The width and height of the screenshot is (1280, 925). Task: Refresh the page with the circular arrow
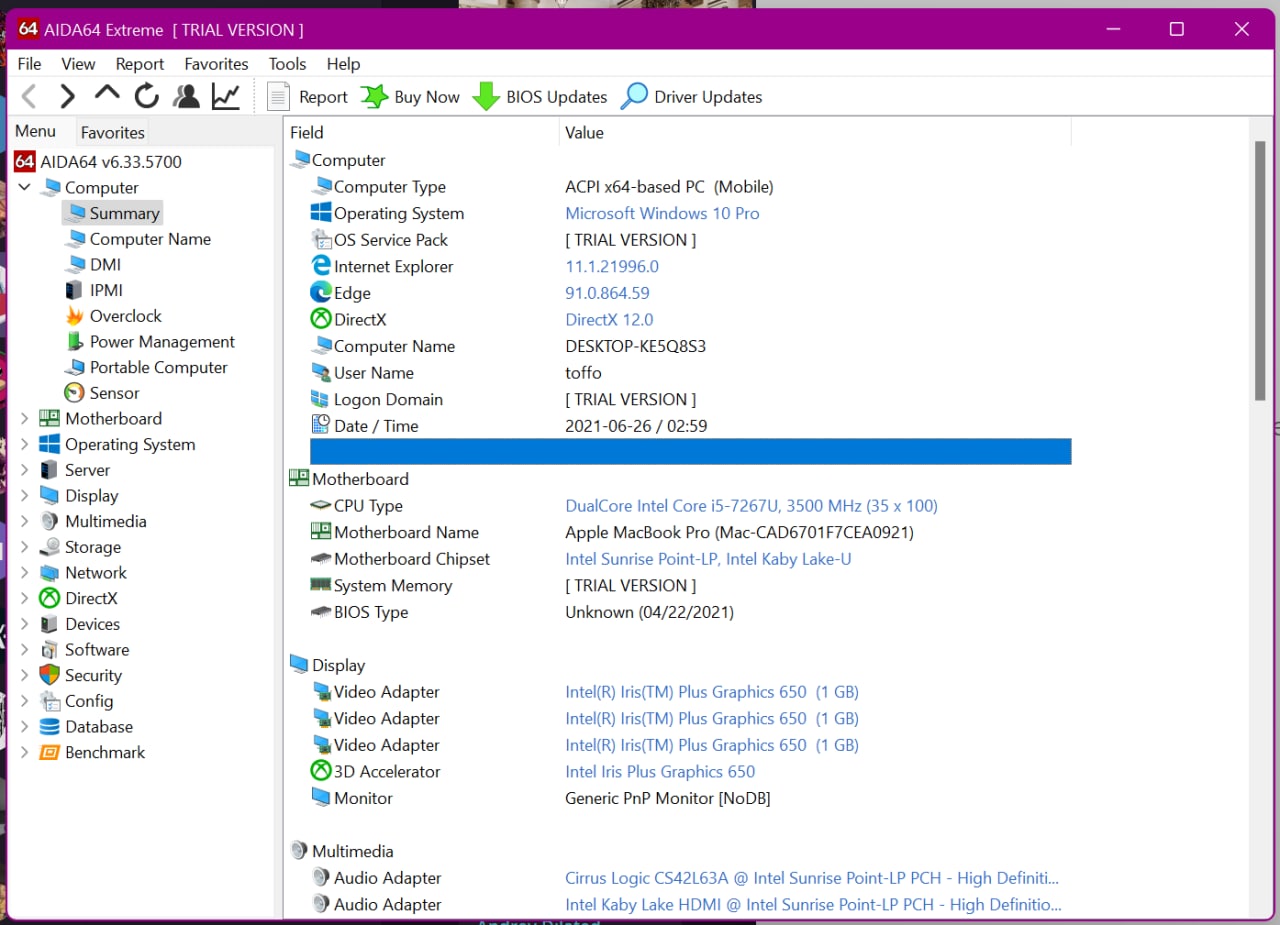coord(147,97)
